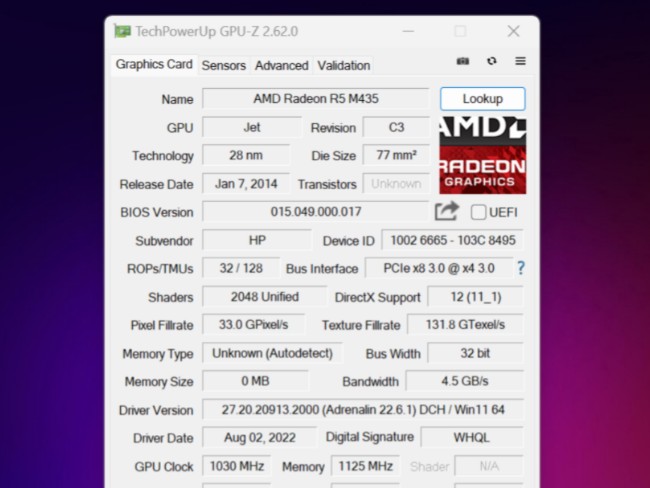Minimize the GPU-Z window
Image resolution: width=650 pixels, height=488 pixels.
click(408, 31)
